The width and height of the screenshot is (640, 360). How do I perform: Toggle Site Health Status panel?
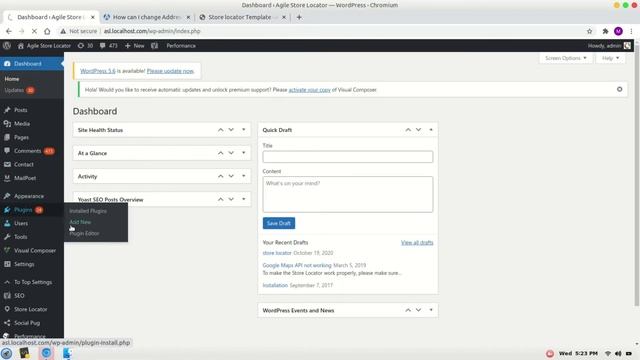pyautogui.click(x=244, y=130)
